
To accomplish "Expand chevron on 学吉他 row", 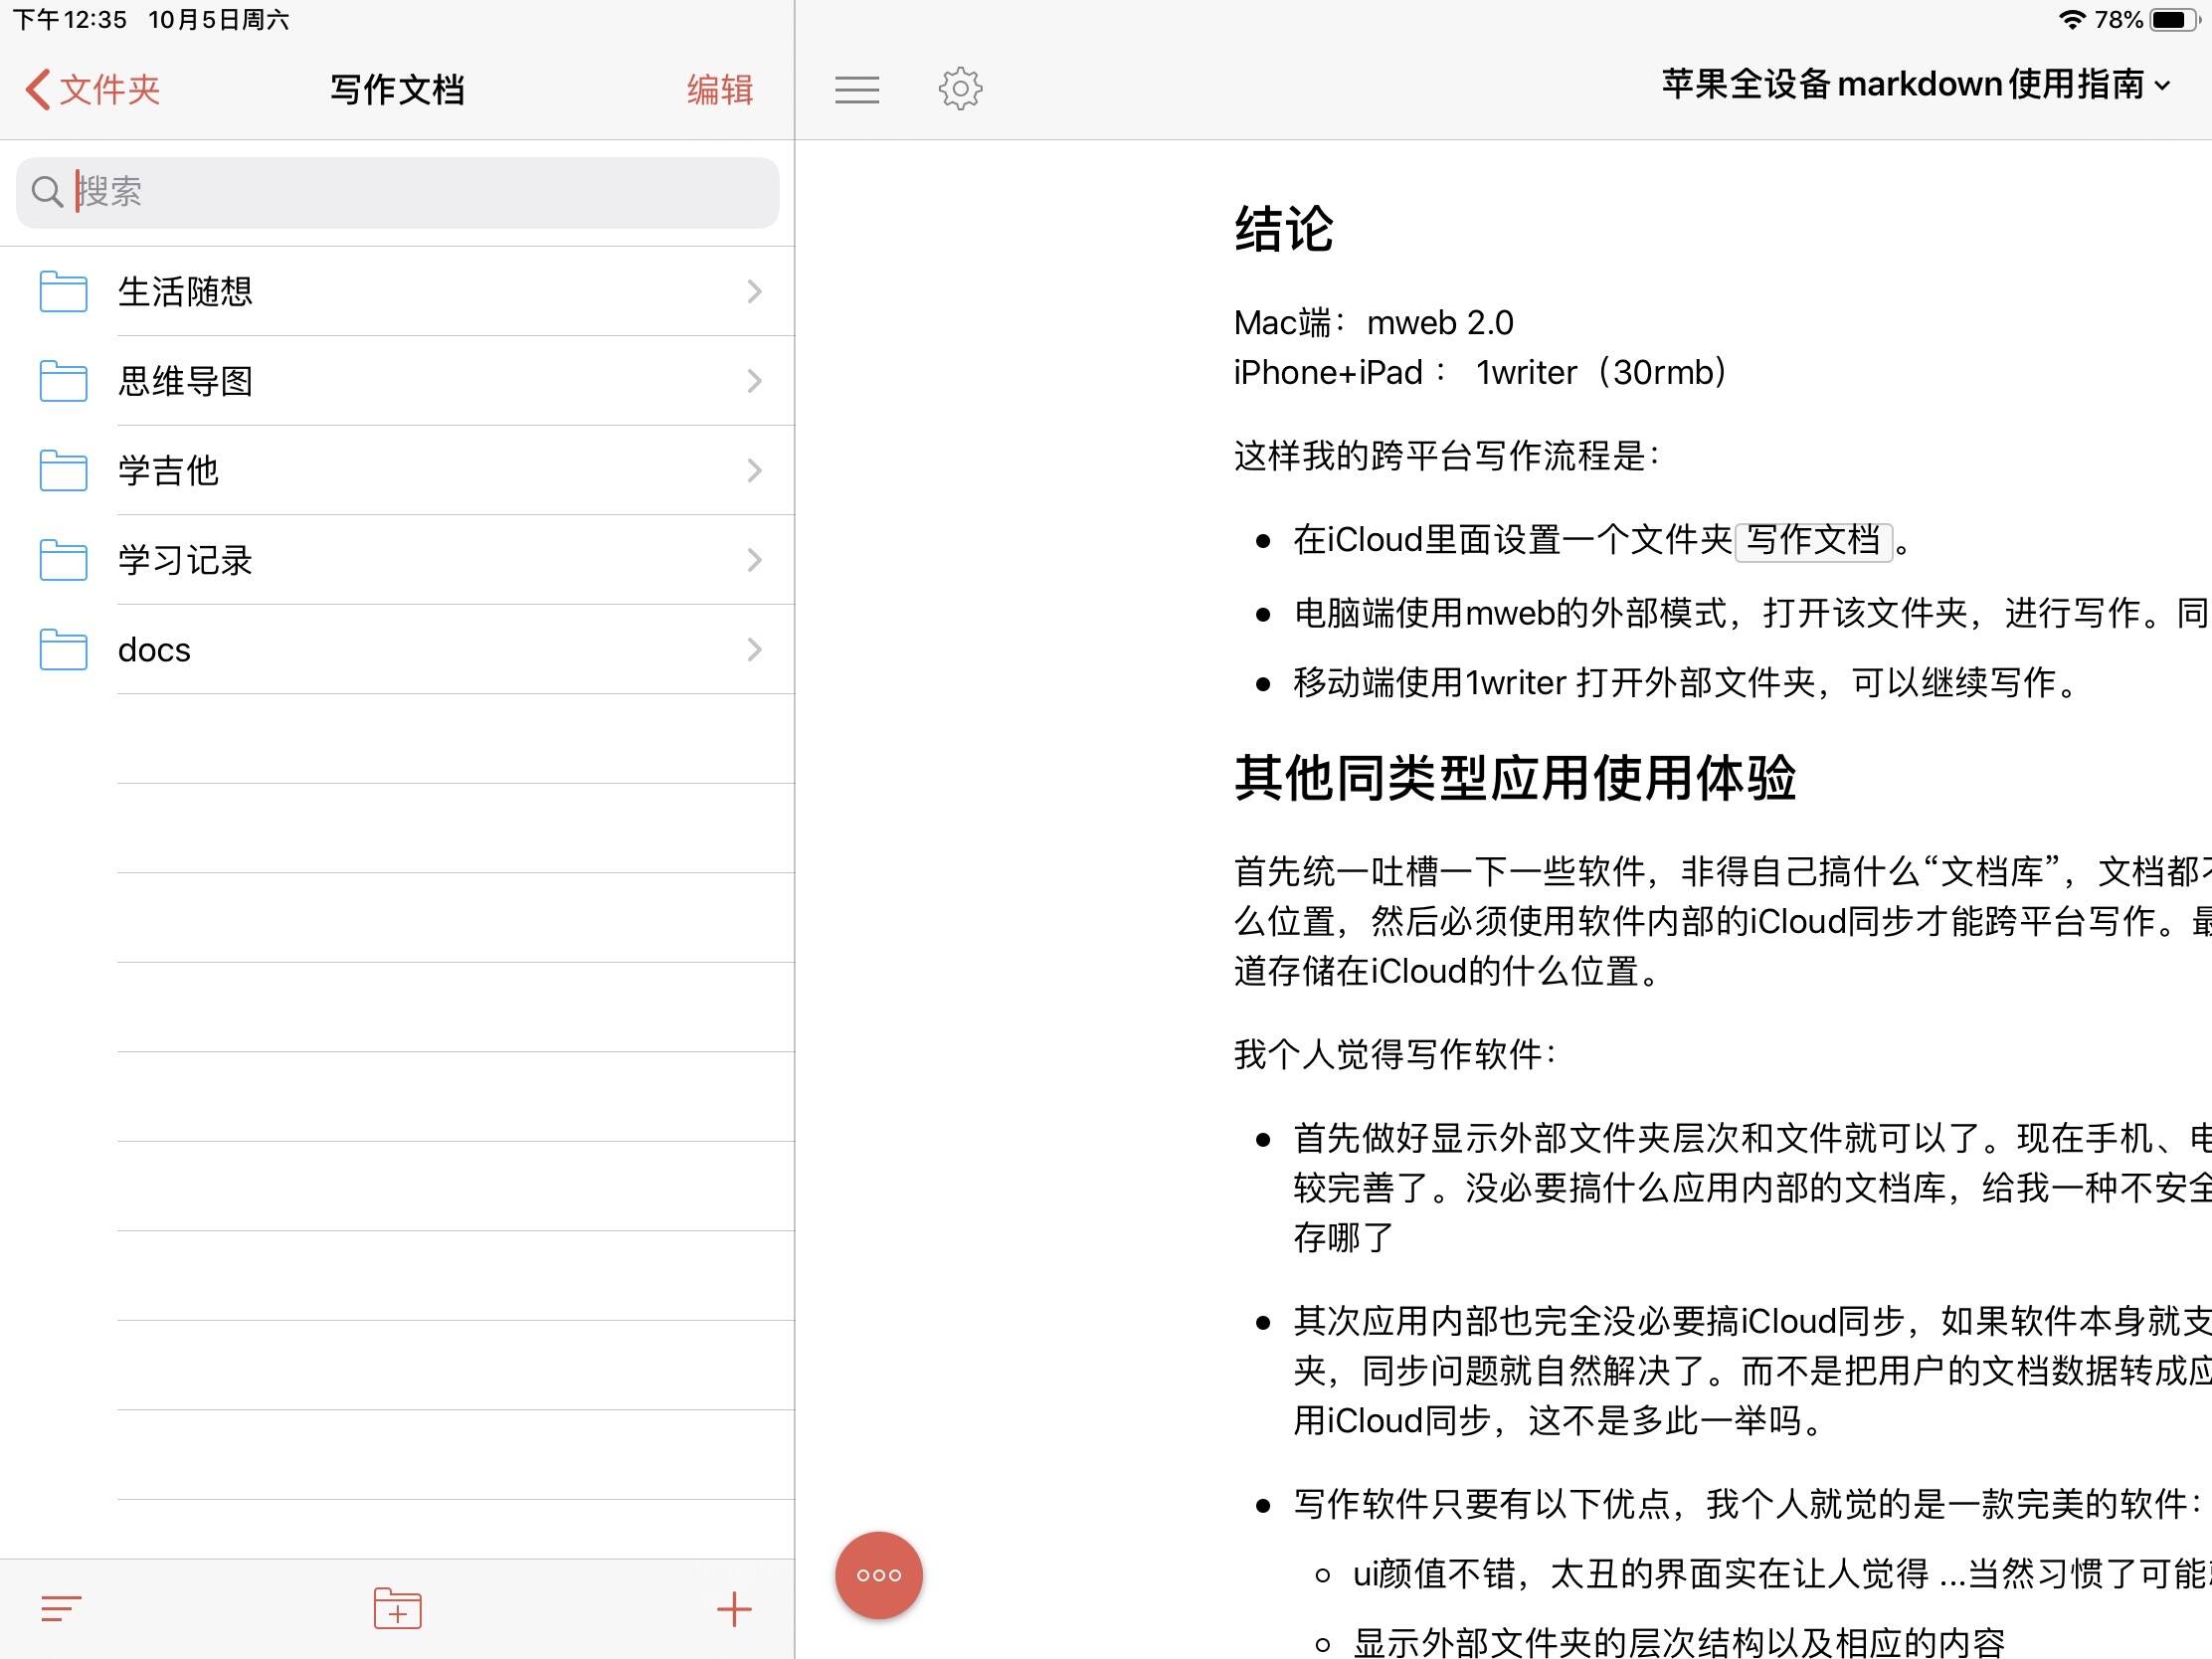I will point(755,470).
